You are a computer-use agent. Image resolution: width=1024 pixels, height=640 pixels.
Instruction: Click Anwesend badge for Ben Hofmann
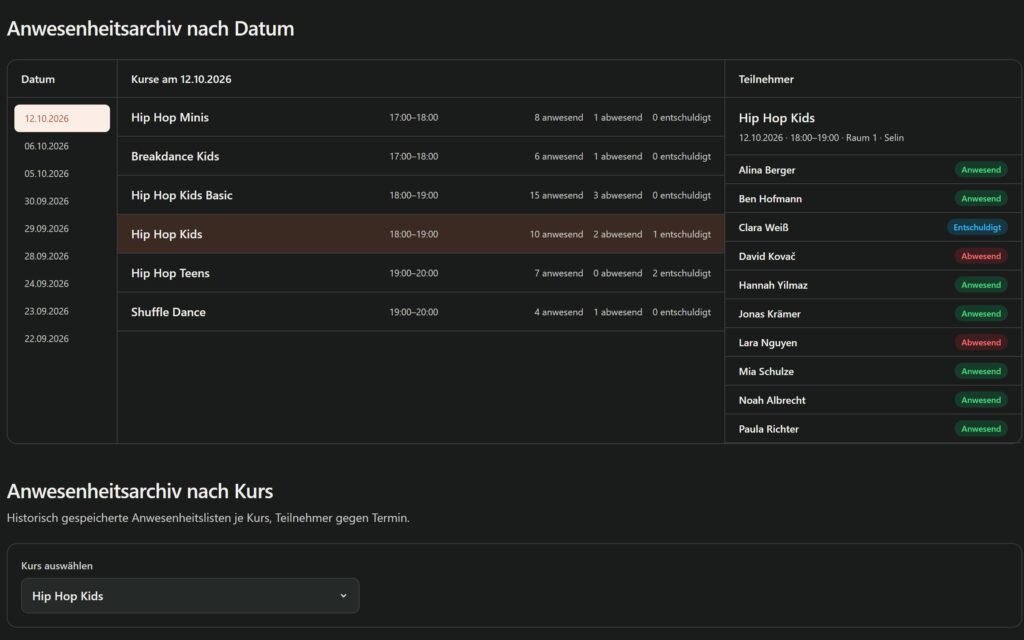coord(981,199)
